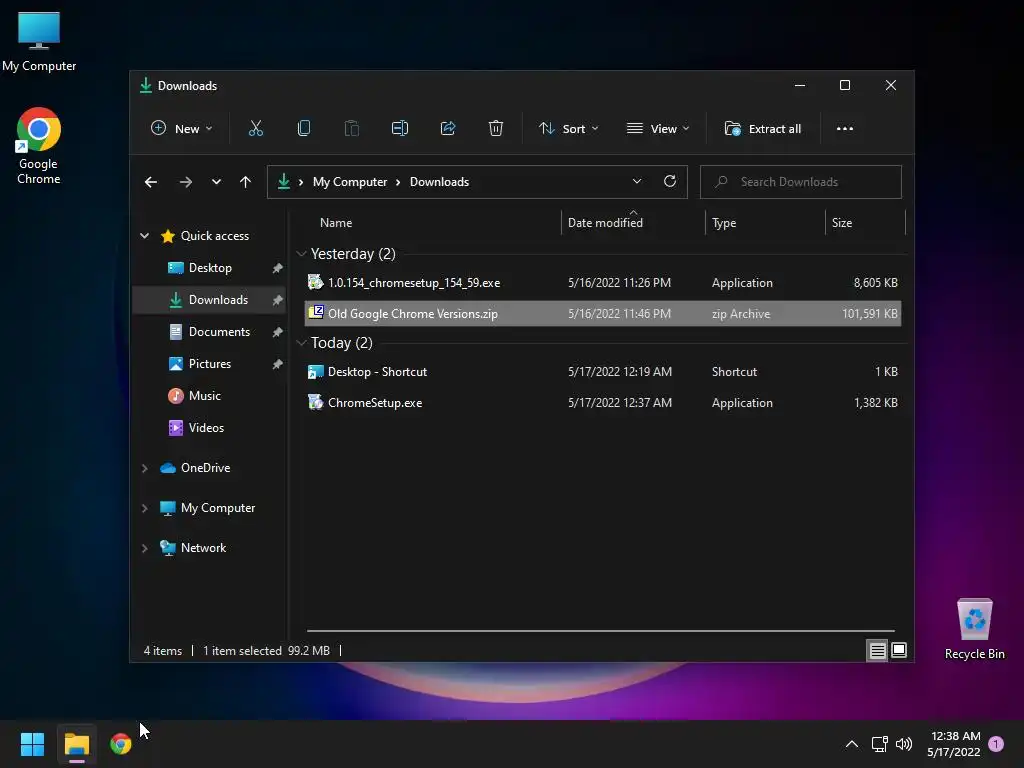Select Downloads in Quick access

(210, 300)
